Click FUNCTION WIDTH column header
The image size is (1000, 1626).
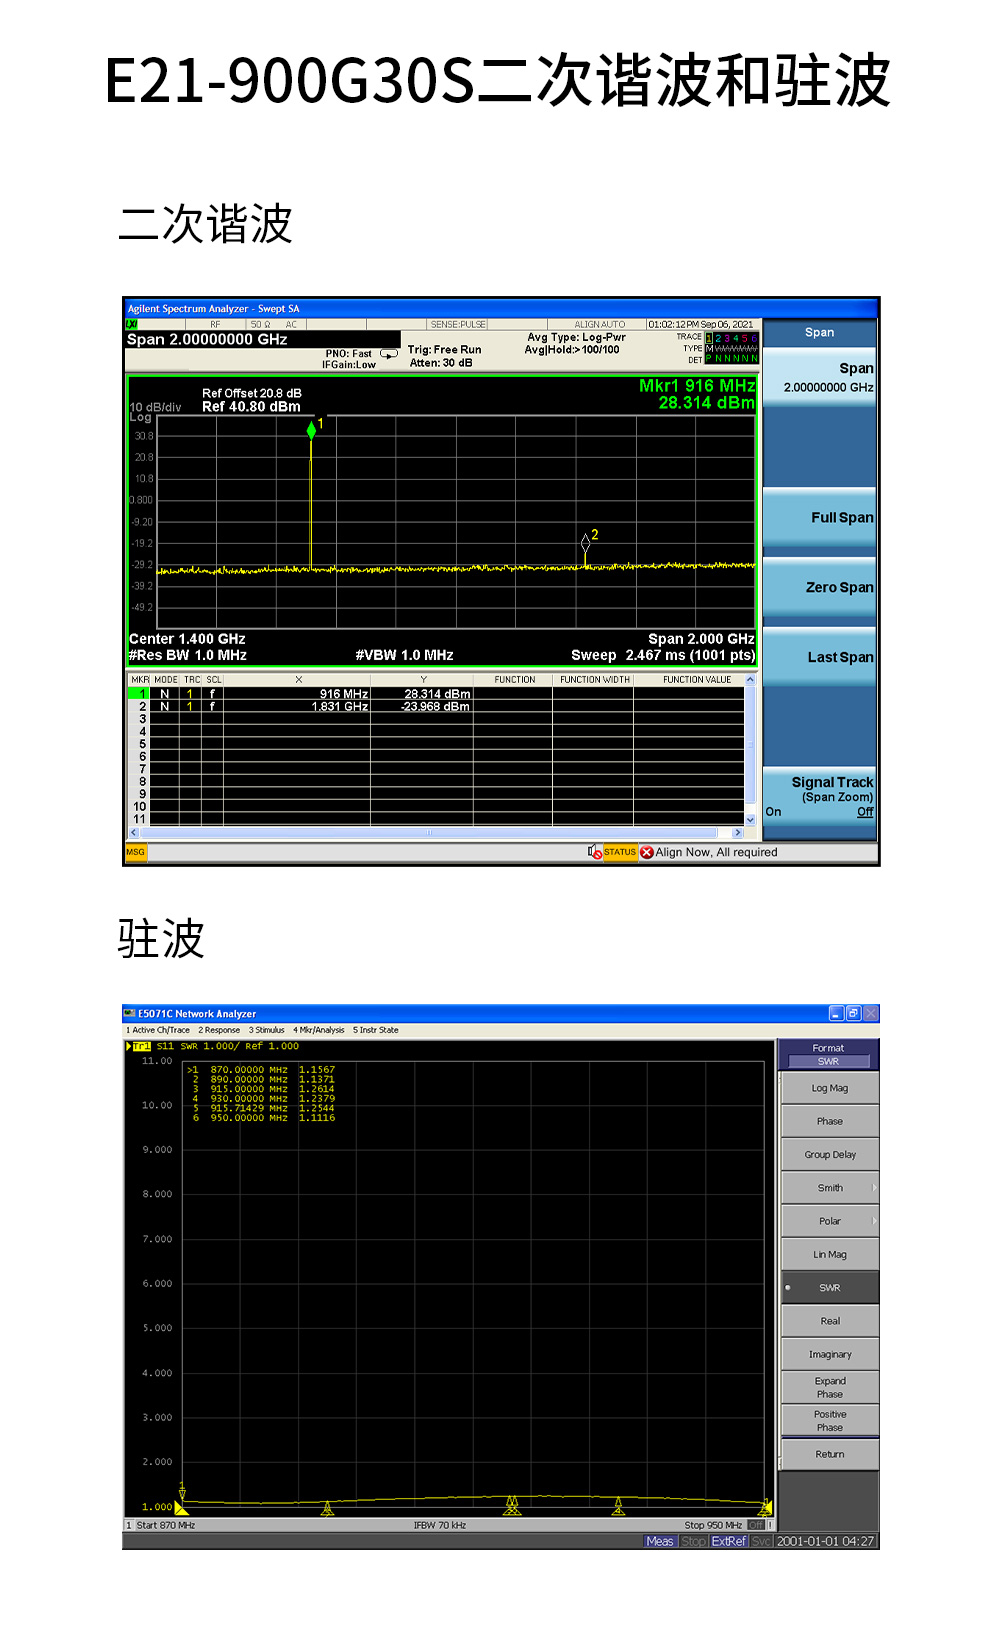(x=594, y=680)
